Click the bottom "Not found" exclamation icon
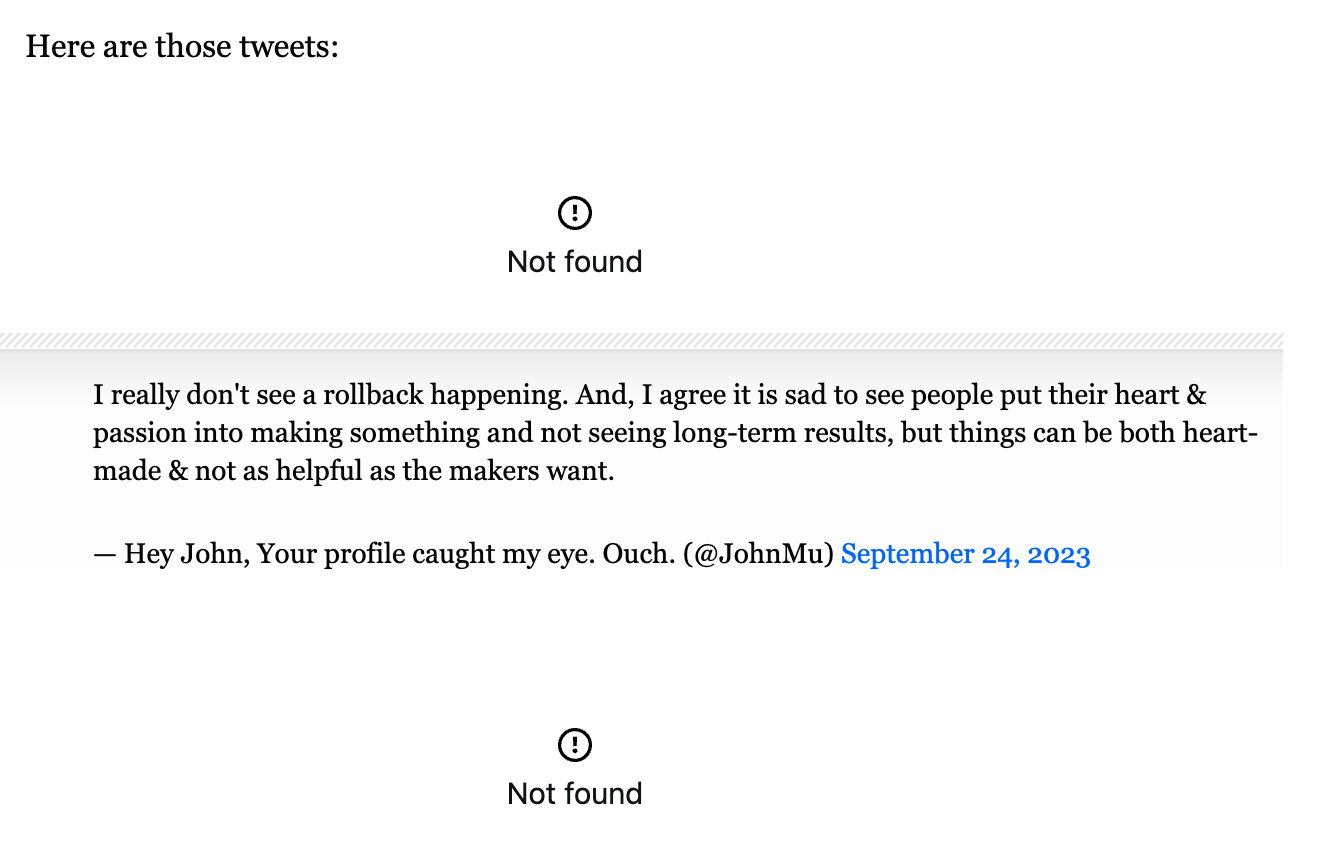This screenshot has width=1332, height=846. tap(575, 745)
